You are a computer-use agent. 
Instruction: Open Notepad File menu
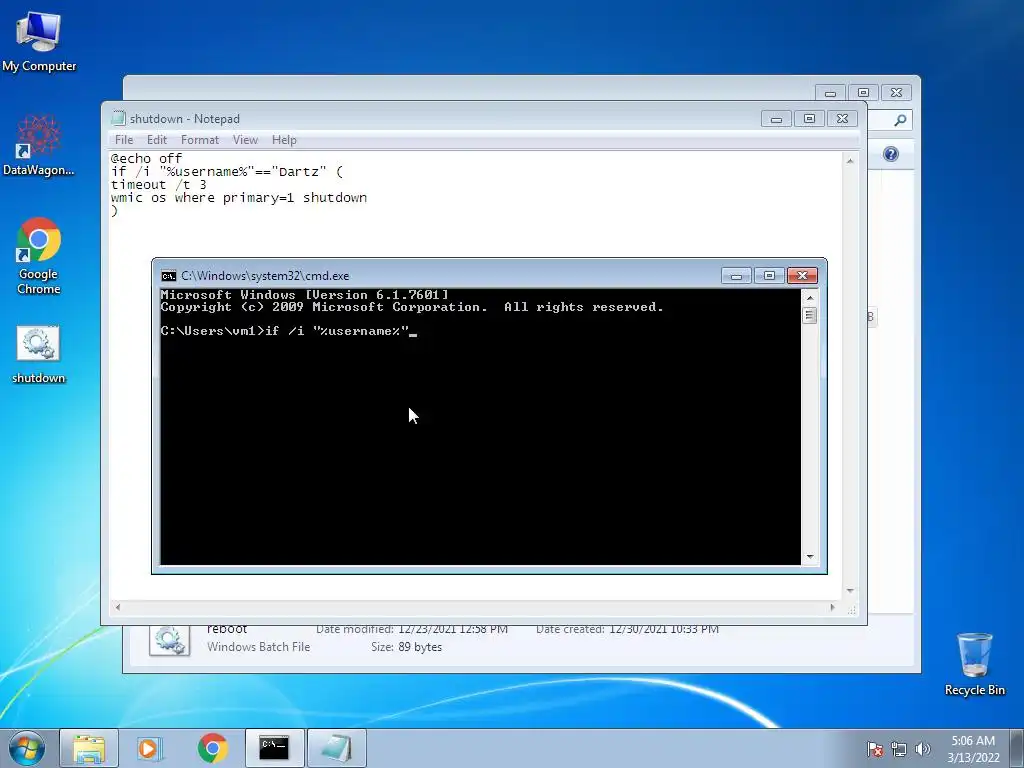pos(124,140)
